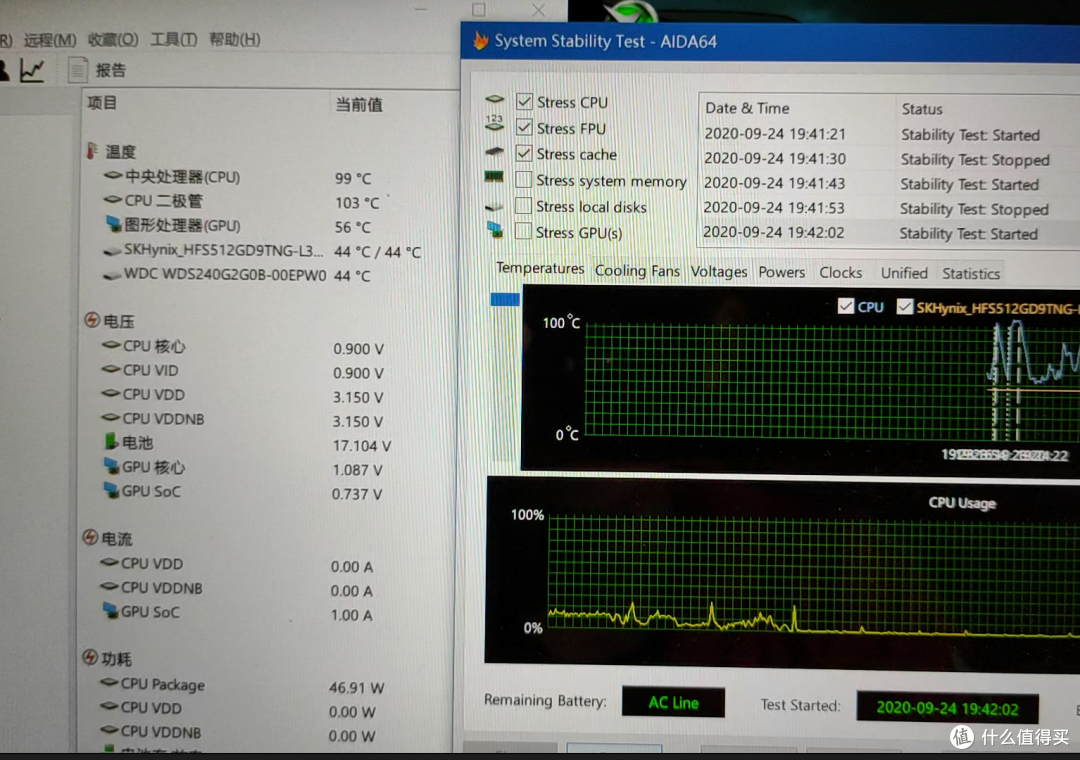
Task: Click the AIDA64 flame icon in title bar
Action: 480,40
